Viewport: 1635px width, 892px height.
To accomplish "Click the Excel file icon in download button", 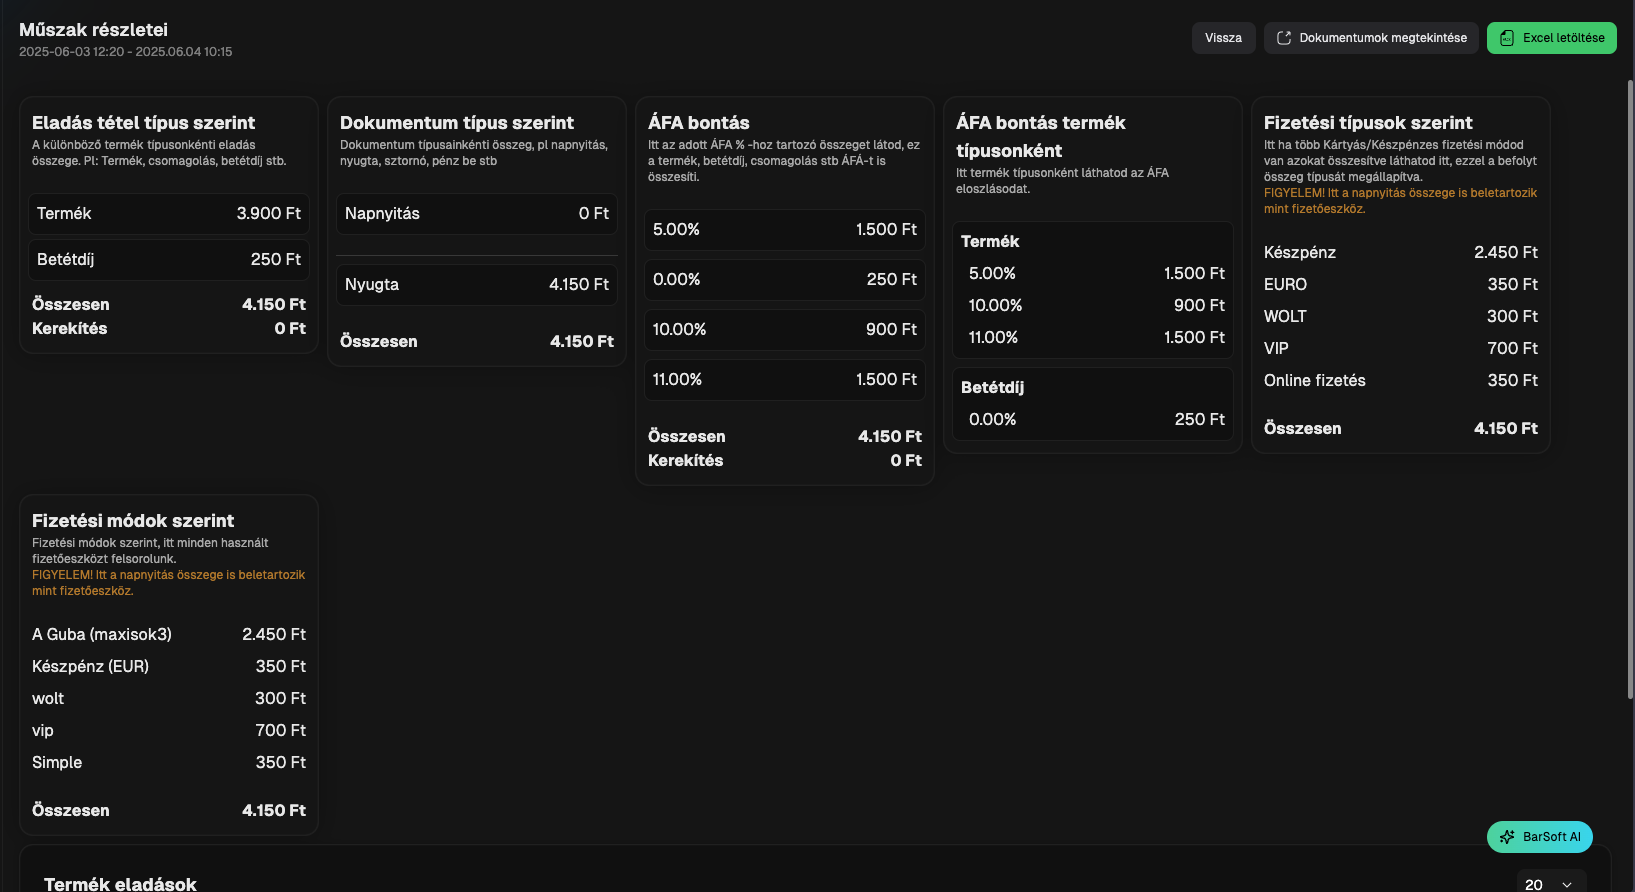I will coord(1507,38).
